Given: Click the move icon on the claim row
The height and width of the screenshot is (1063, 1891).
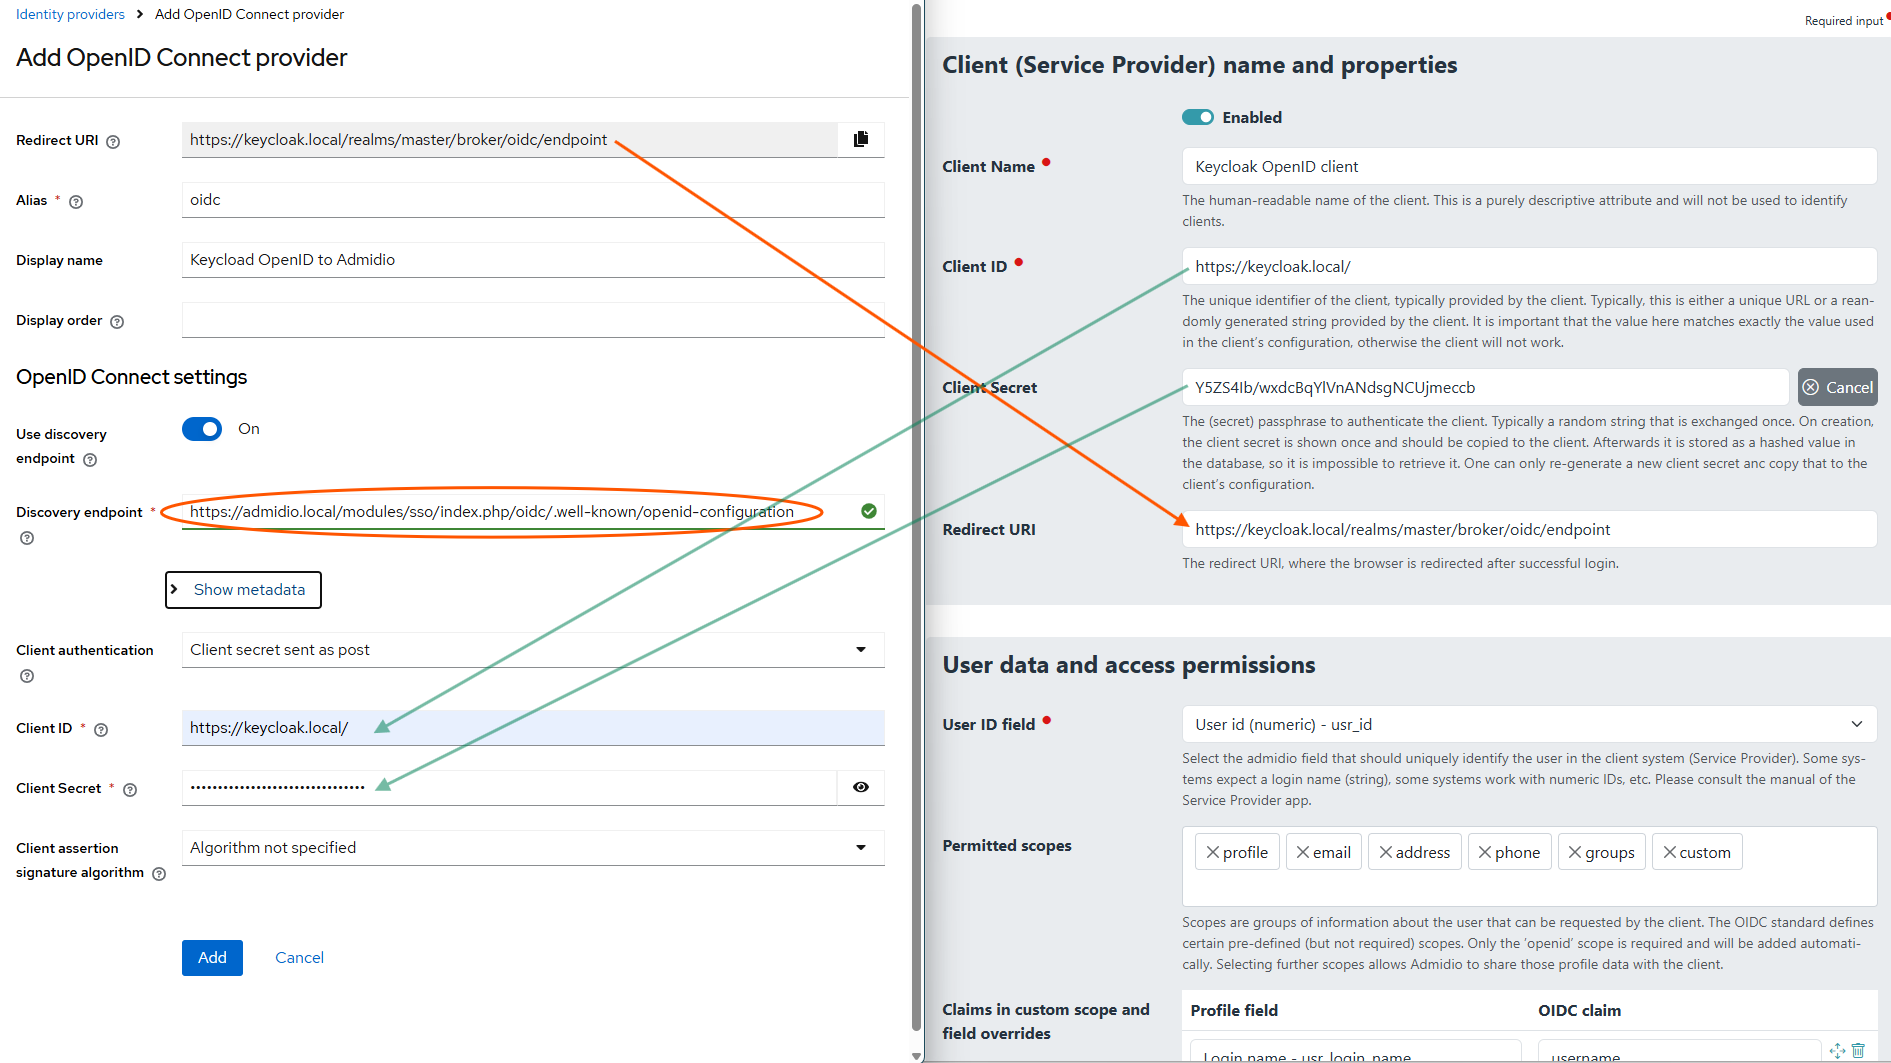Looking at the screenshot, I should click(1837, 1050).
